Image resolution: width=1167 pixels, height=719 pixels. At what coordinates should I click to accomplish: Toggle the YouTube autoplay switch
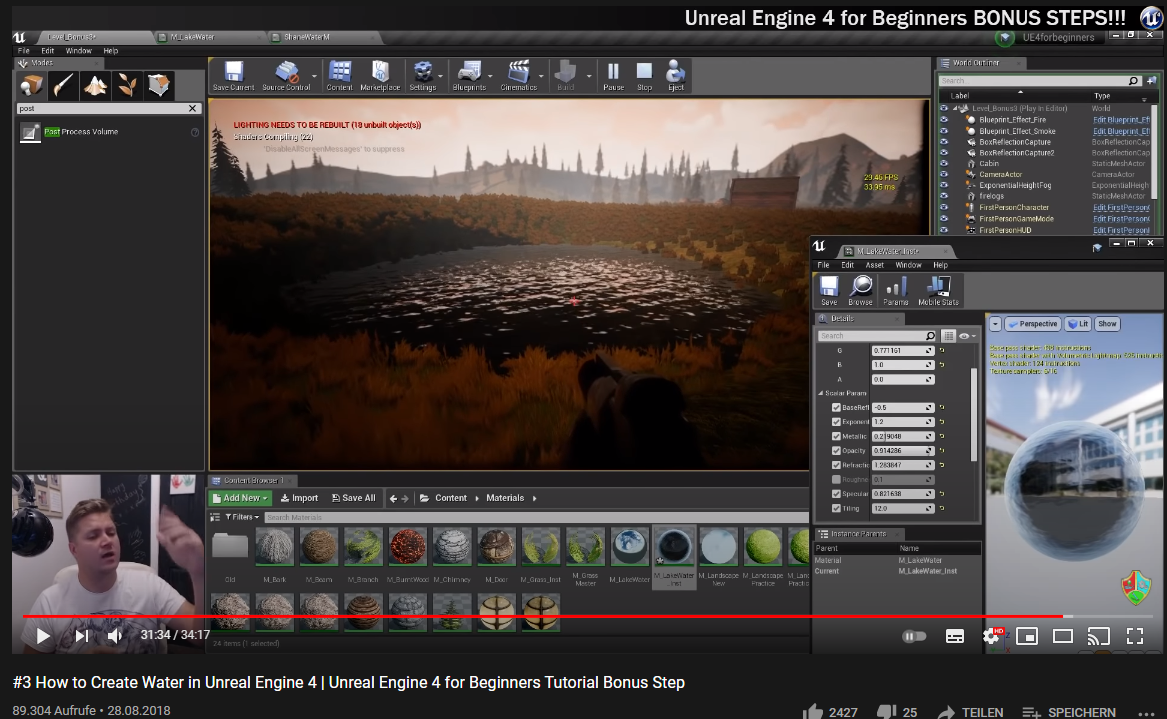click(x=913, y=636)
